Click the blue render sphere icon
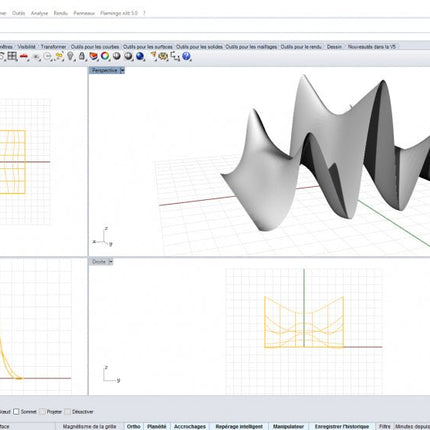Screen dimensions: 430x430 (x=140, y=56)
